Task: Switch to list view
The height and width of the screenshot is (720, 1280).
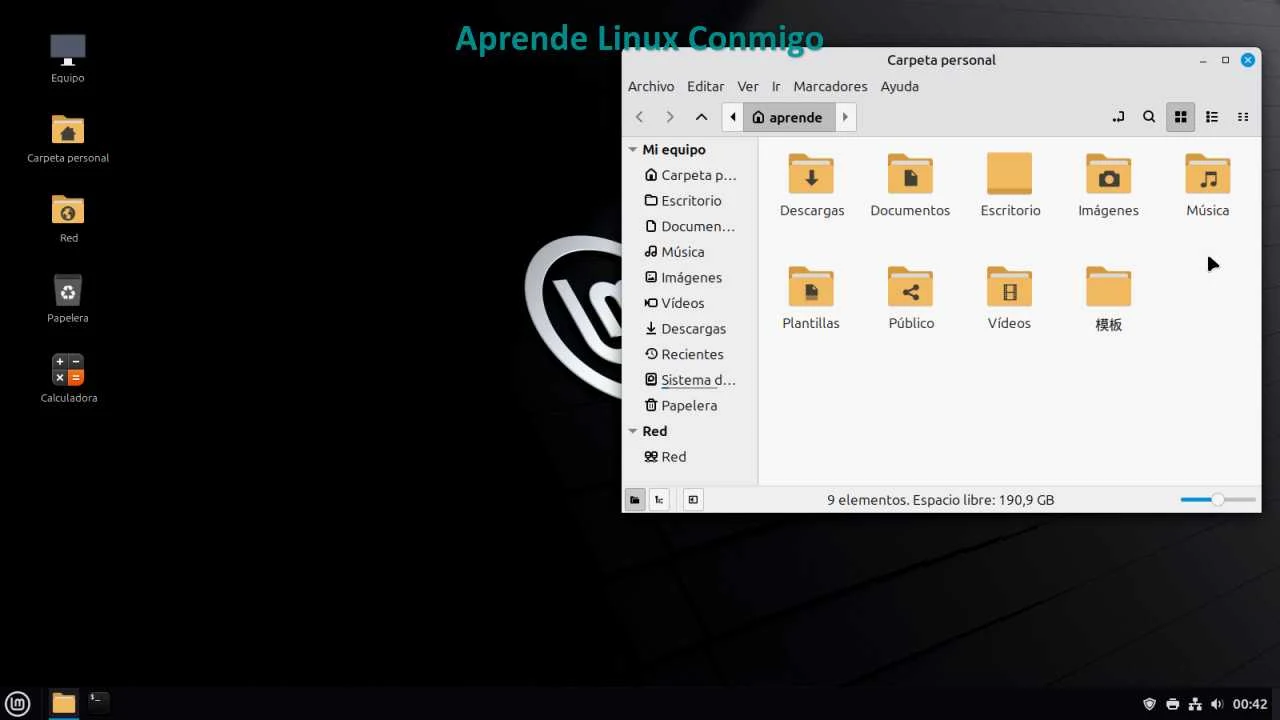Action: tap(1211, 117)
